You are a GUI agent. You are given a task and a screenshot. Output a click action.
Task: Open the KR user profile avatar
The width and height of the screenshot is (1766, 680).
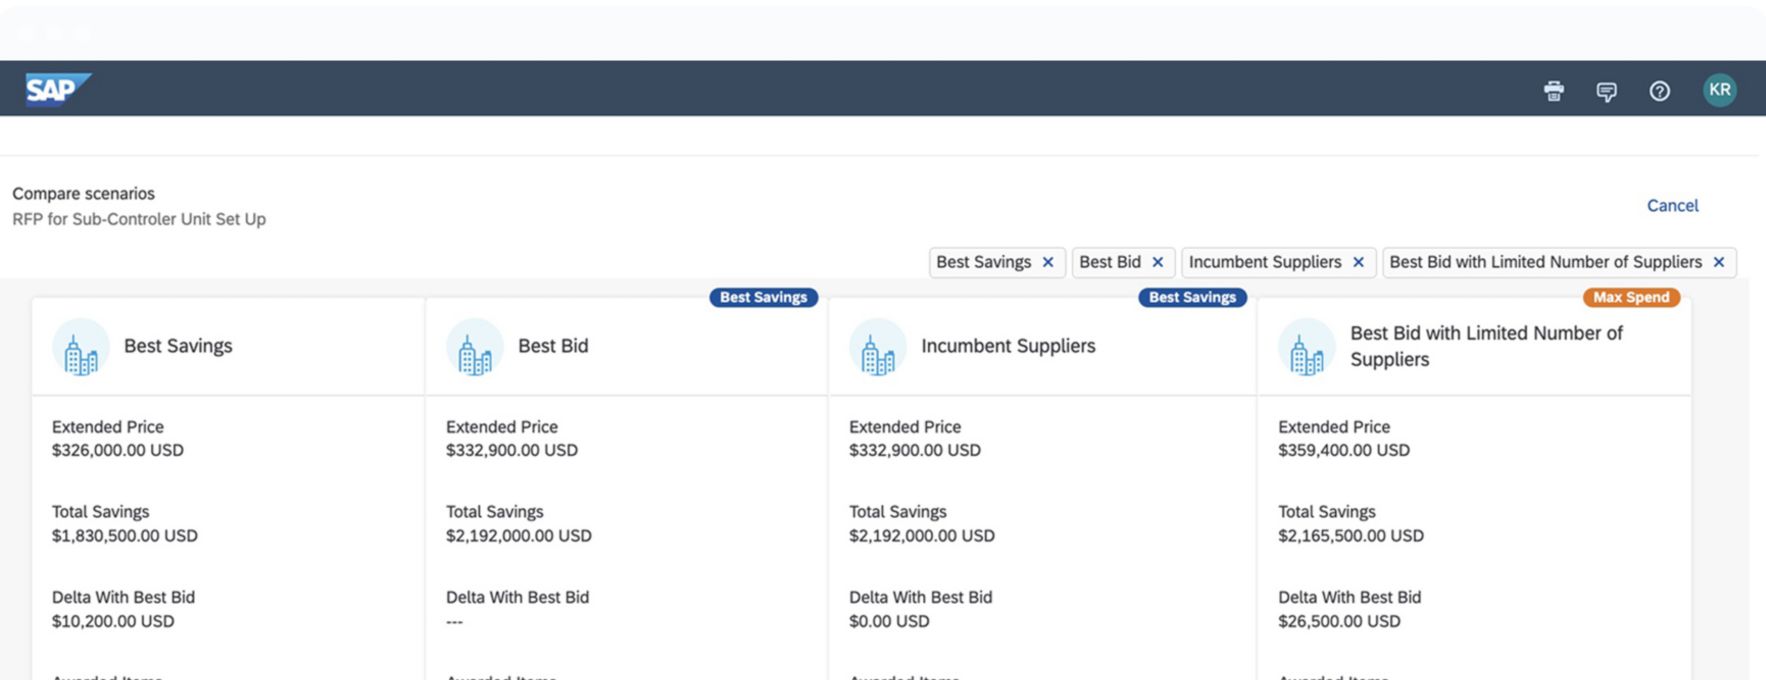click(x=1719, y=90)
